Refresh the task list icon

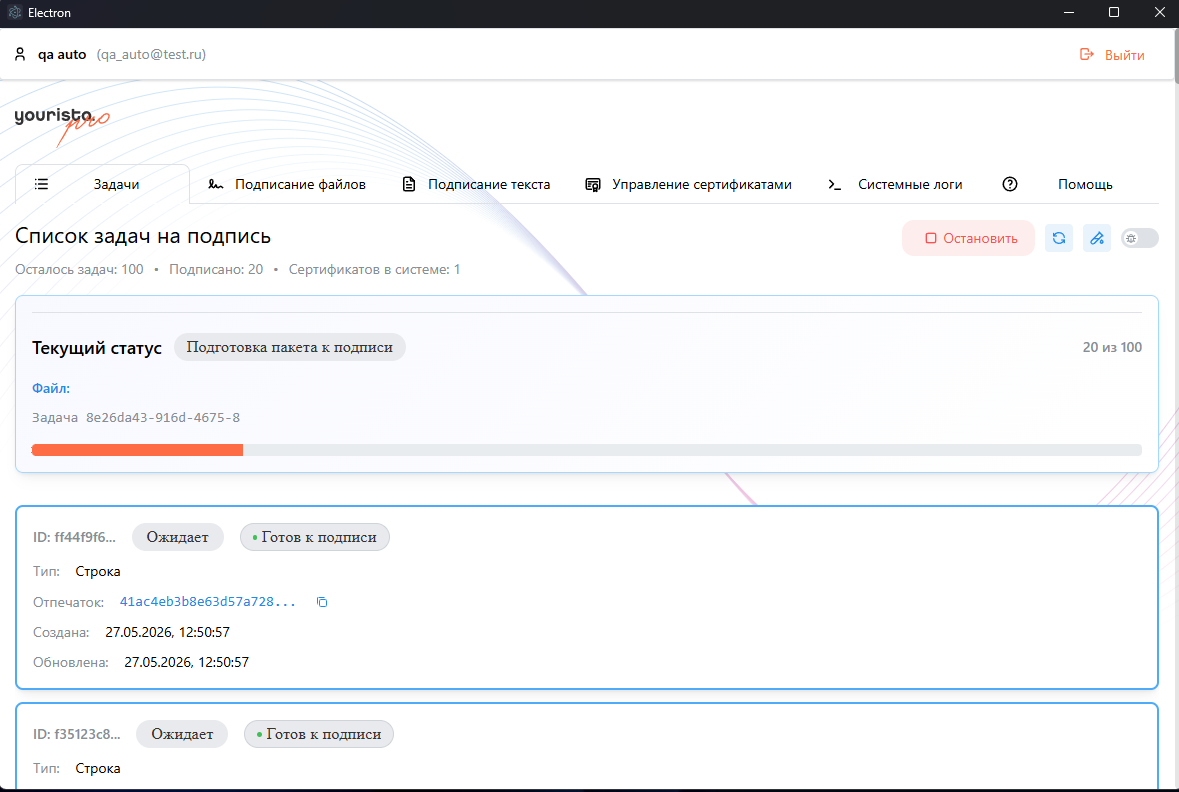point(1059,238)
